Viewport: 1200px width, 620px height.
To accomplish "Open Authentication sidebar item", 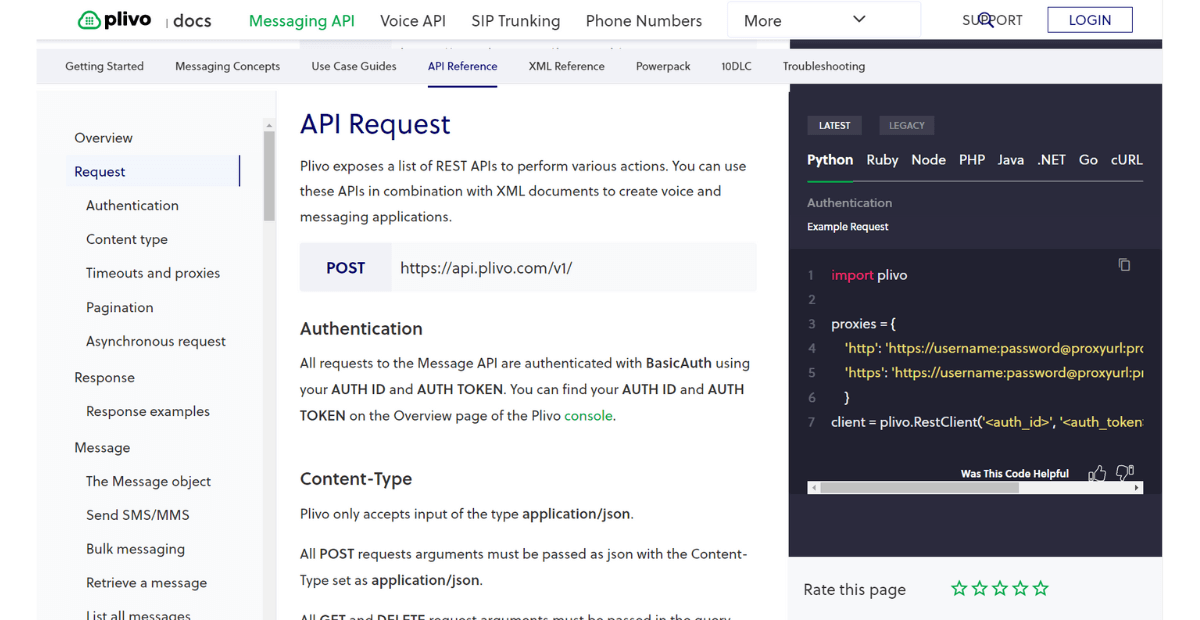I will coord(132,206).
